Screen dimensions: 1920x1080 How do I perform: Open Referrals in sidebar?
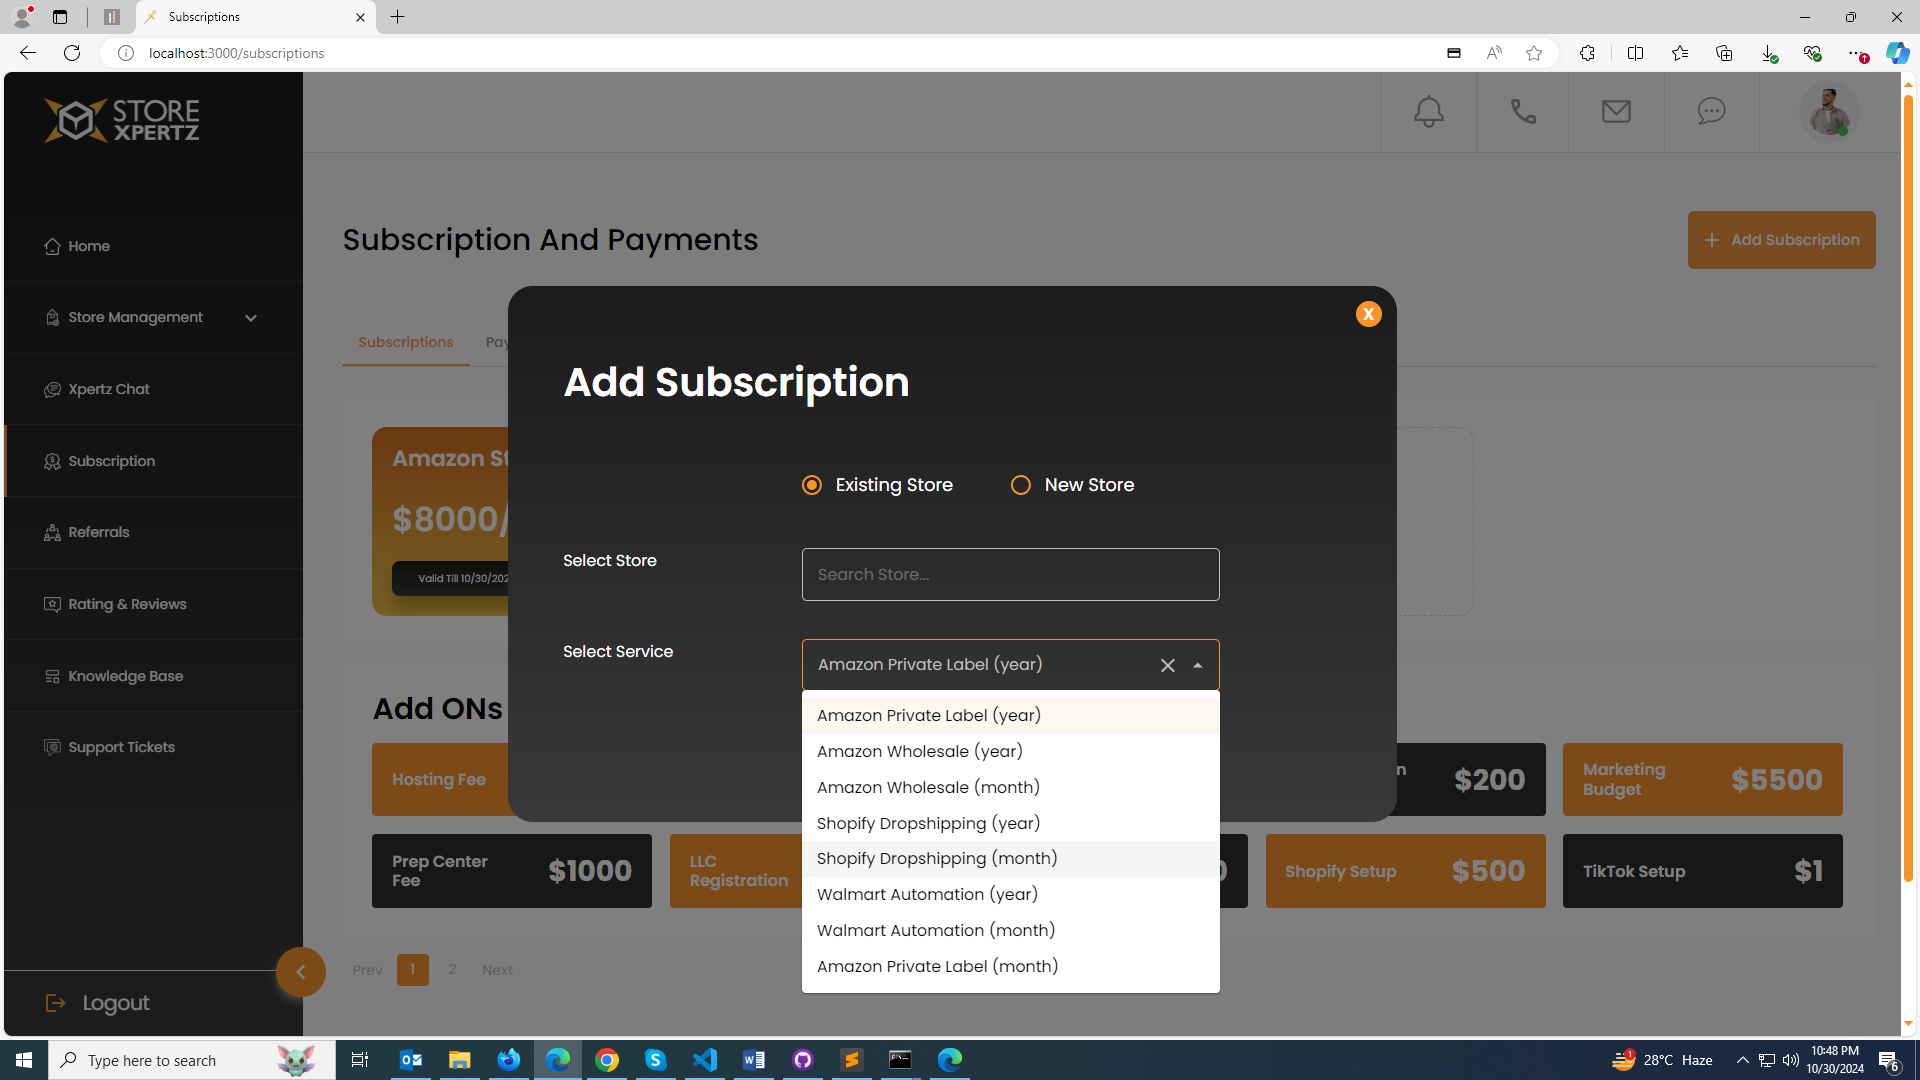[153, 532]
